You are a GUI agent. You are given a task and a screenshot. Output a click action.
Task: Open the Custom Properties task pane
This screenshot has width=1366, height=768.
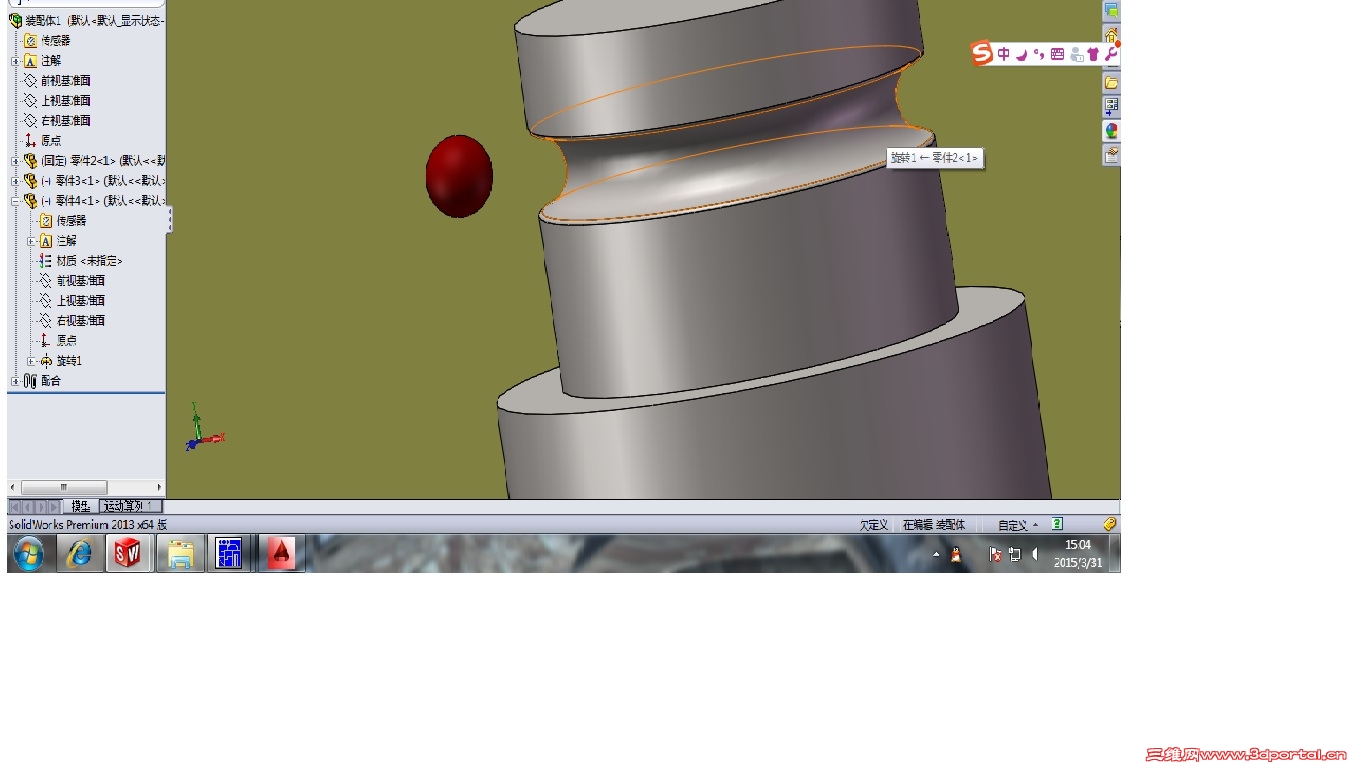click(1111, 155)
